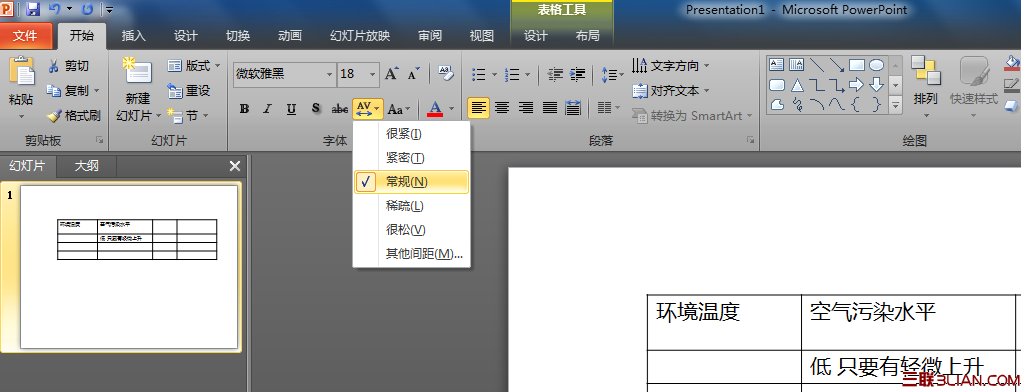This screenshot has height=392, width=1021.
Task: Click the Redo icon in quick access toolbar
Action: tap(88, 9)
